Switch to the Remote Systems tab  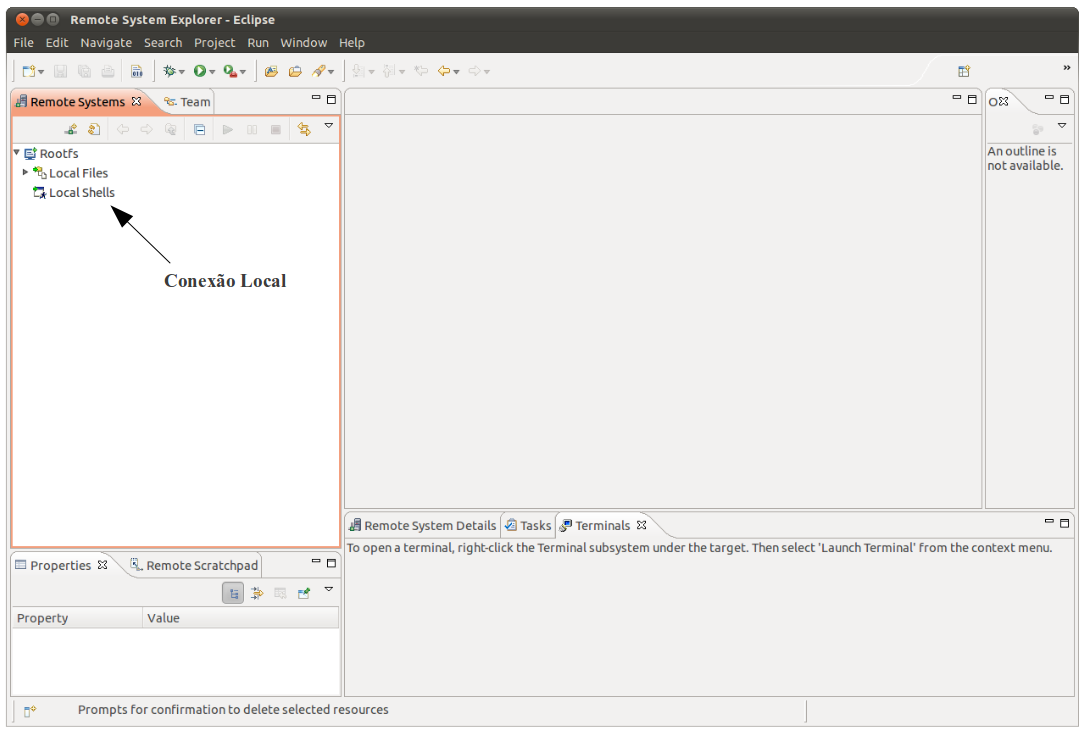click(77, 103)
